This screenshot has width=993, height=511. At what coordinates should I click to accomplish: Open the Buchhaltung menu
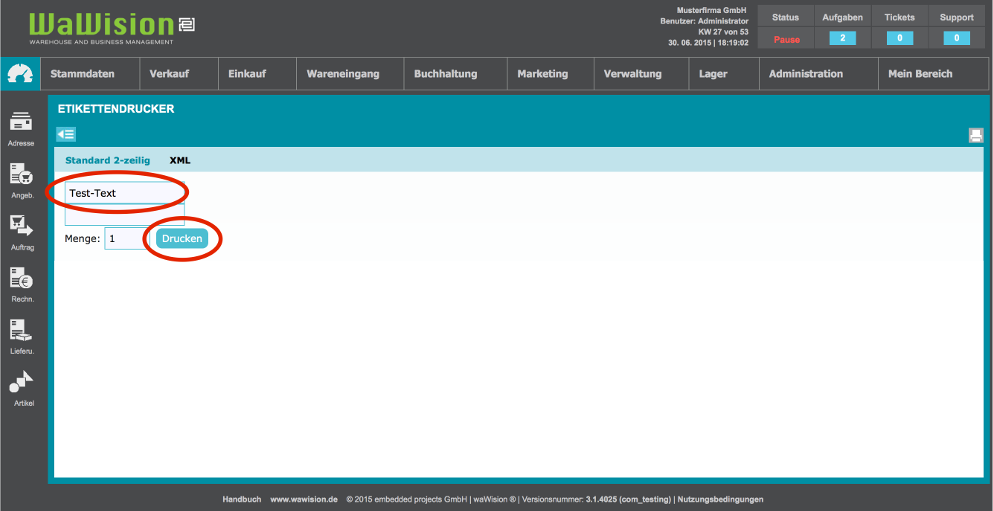pos(445,74)
